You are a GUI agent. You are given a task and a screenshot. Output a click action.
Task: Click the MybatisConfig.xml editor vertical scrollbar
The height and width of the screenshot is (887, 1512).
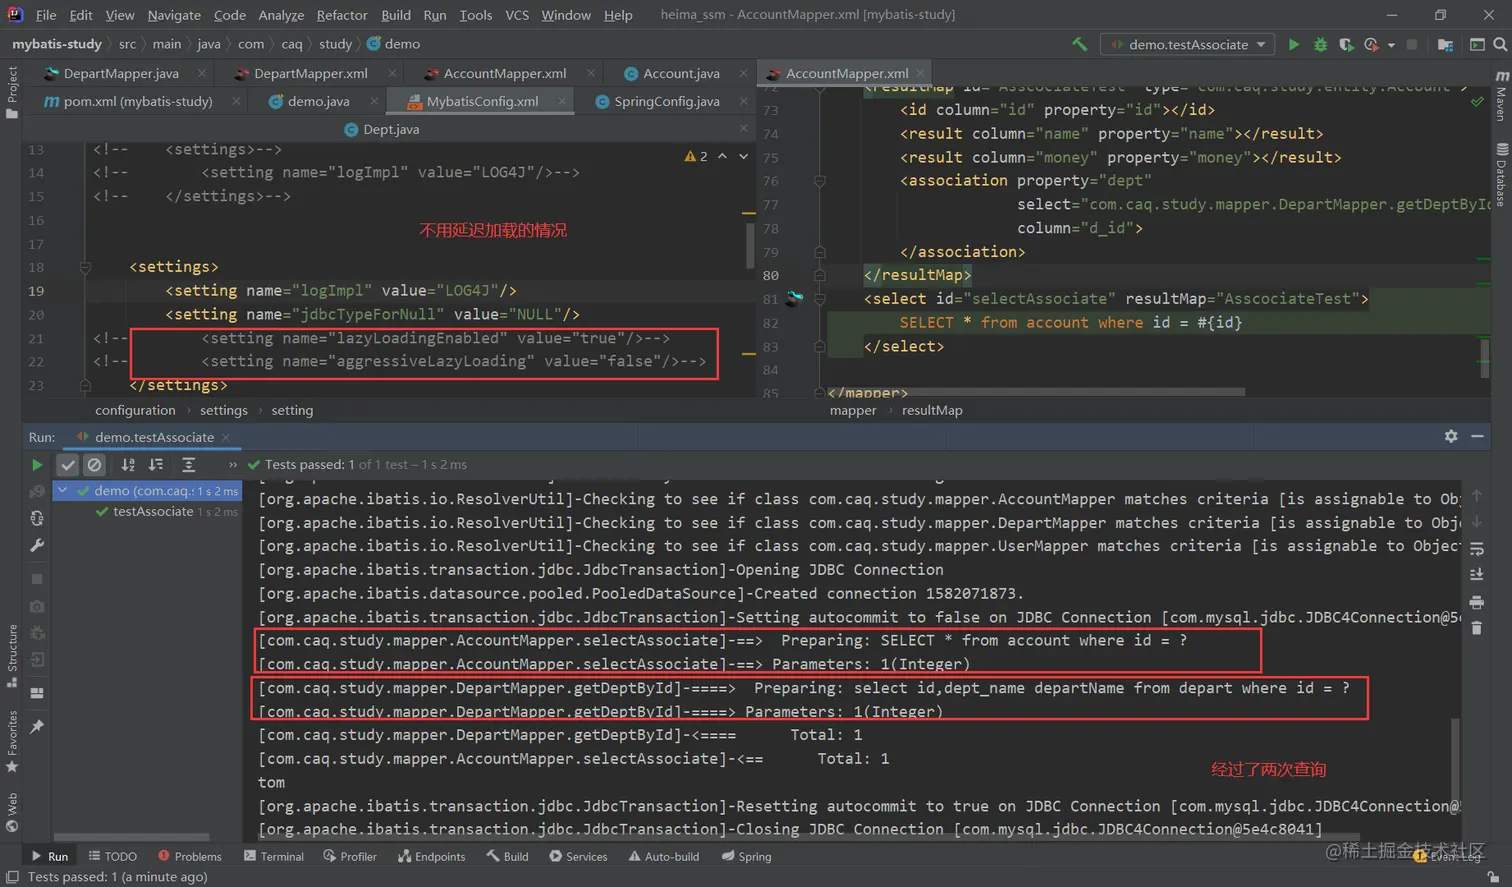coord(750,245)
